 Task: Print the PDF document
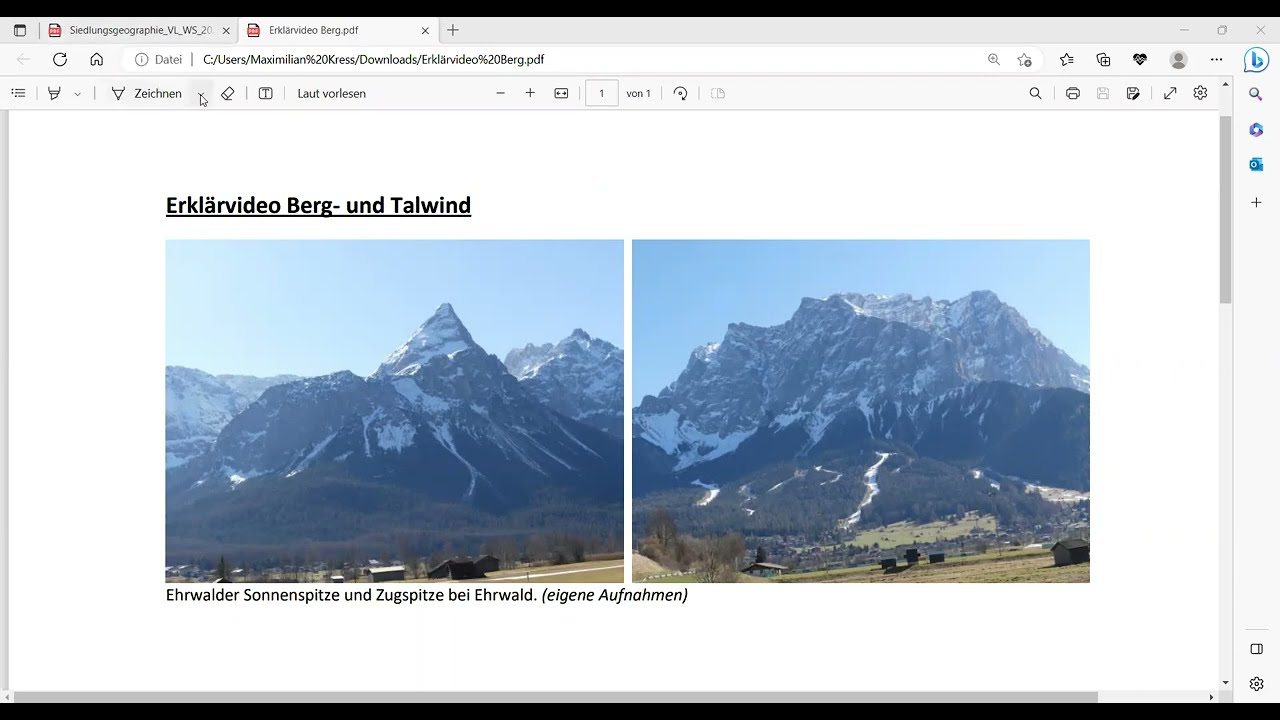click(1073, 93)
